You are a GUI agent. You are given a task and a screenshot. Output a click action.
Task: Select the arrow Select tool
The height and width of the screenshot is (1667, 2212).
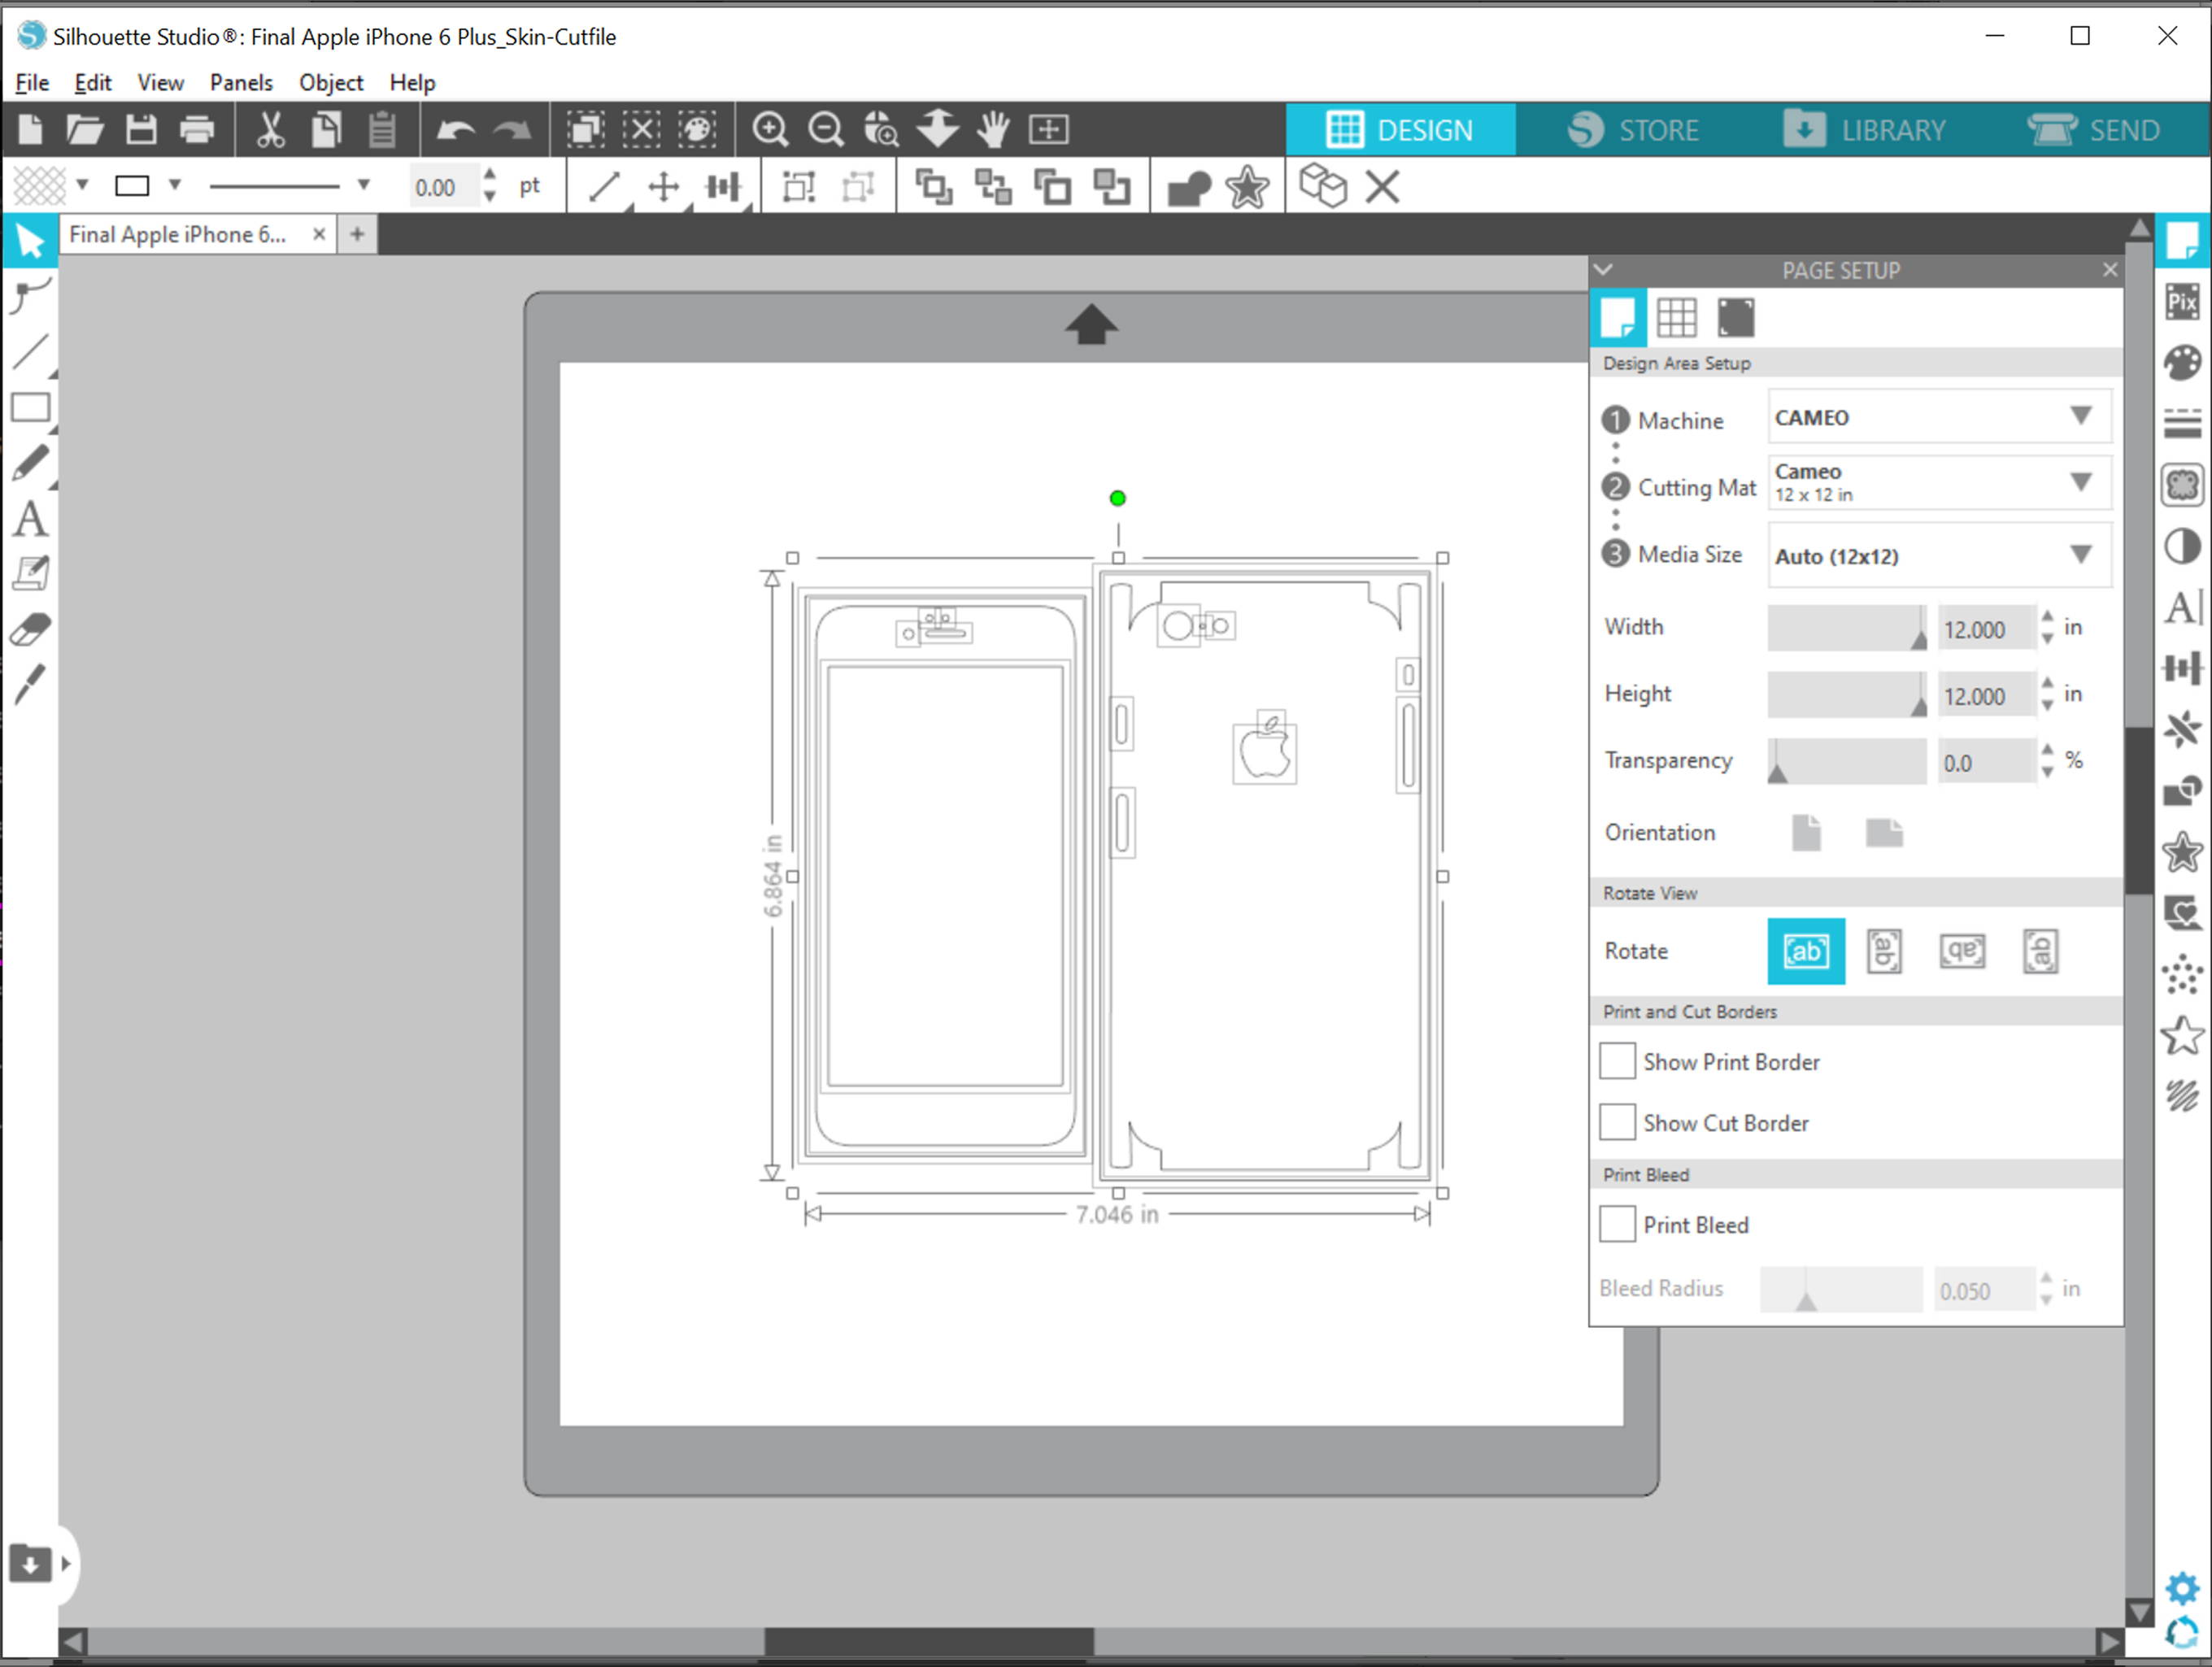coord(30,240)
